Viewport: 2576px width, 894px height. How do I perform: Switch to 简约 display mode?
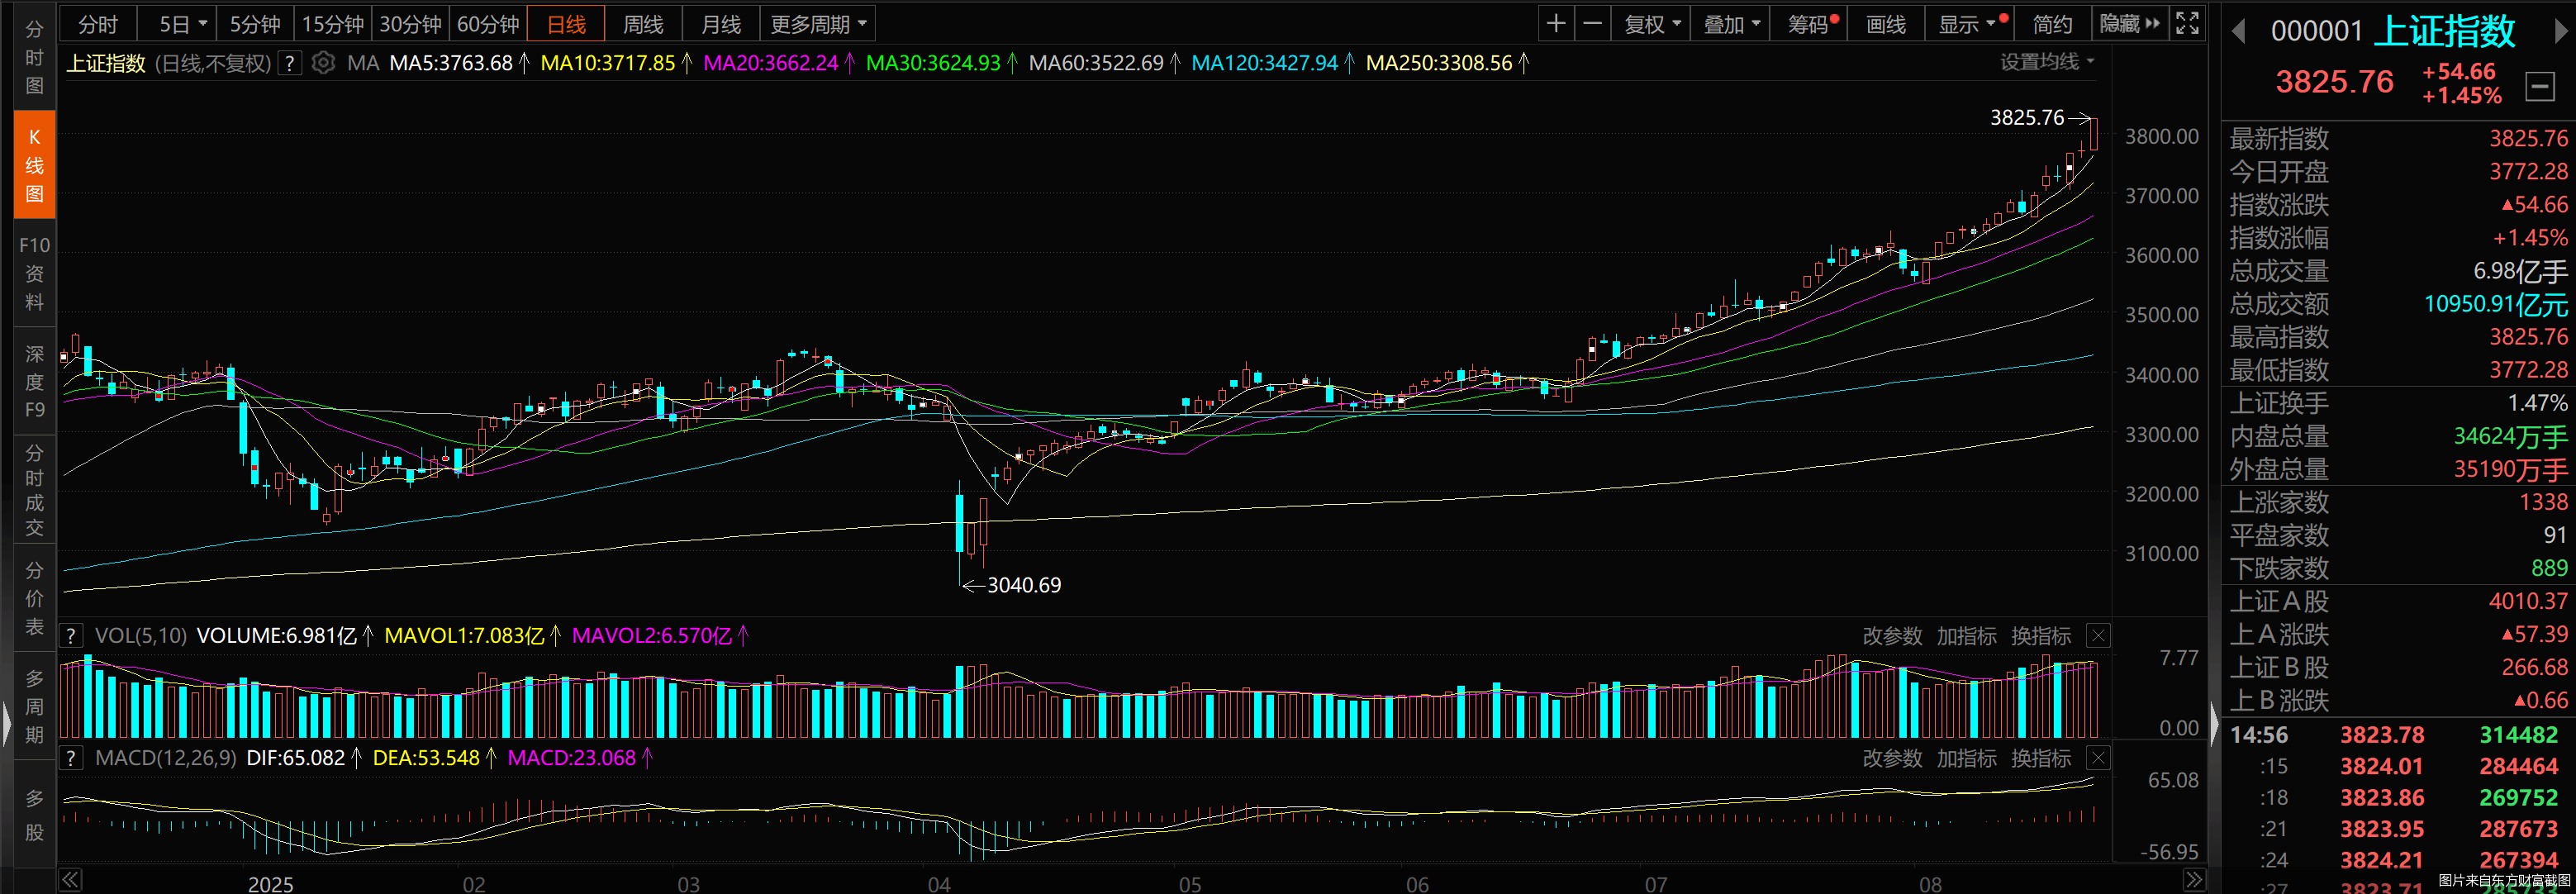2052,24
